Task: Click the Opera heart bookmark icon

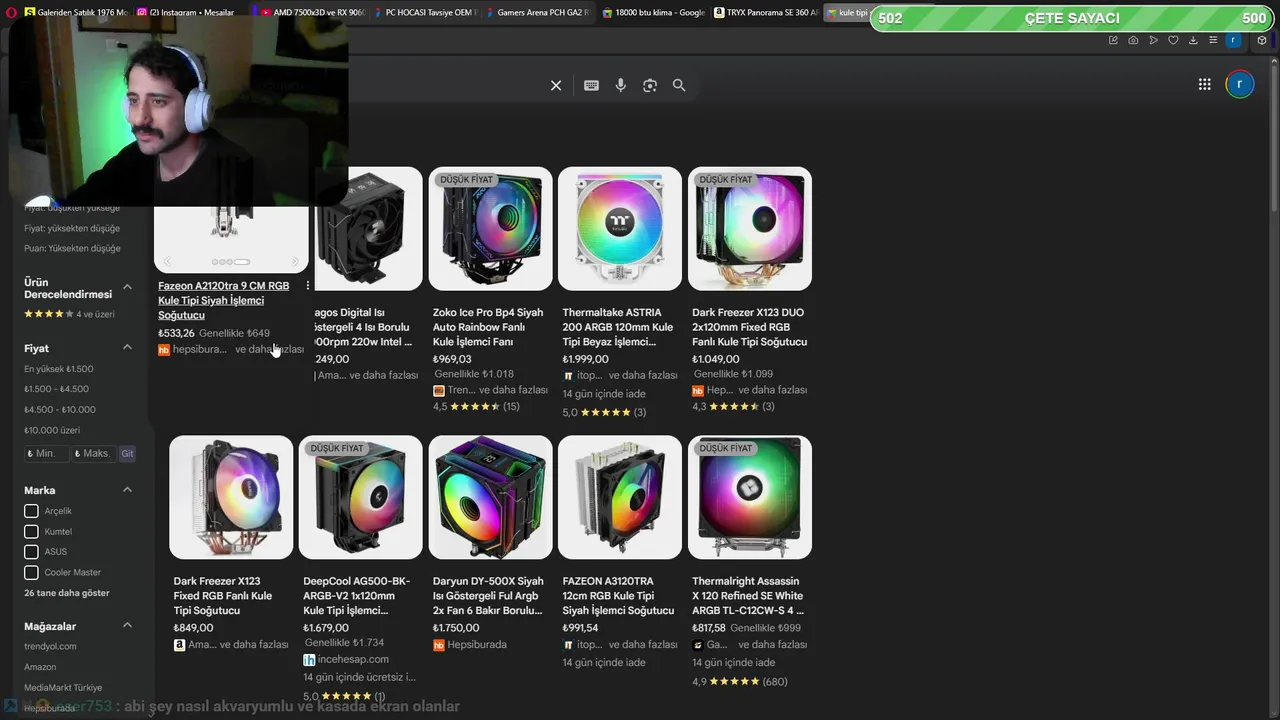Action: click(1173, 40)
